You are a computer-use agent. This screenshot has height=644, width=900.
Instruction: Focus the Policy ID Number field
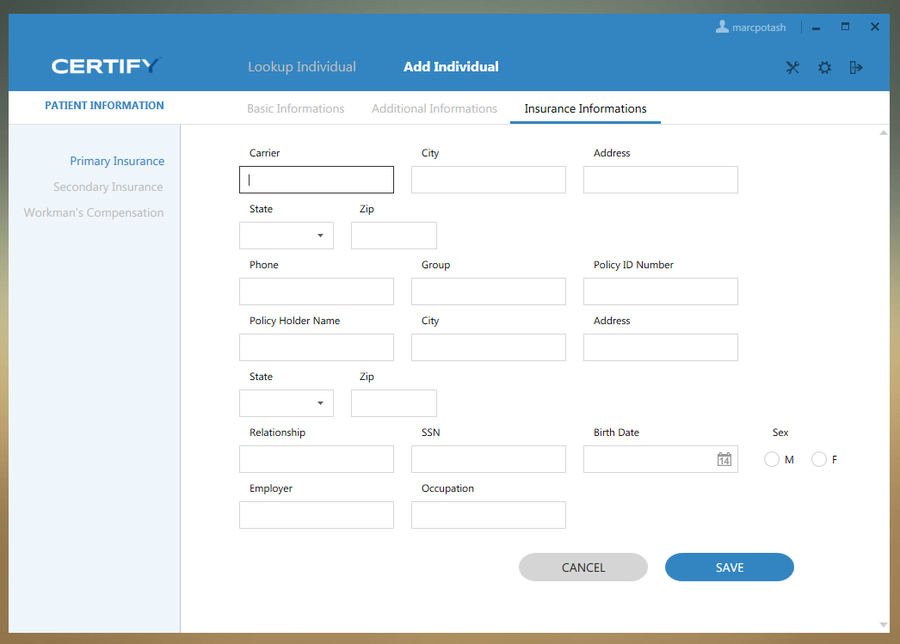tap(660, 292)
